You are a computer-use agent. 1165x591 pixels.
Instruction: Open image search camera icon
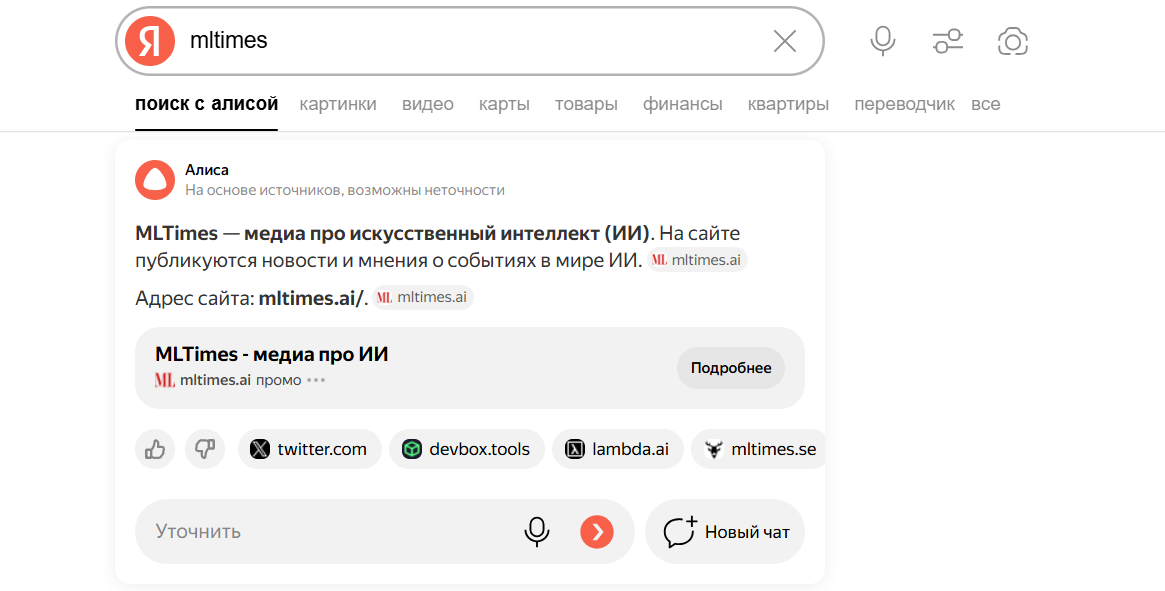click(1013, 41)
